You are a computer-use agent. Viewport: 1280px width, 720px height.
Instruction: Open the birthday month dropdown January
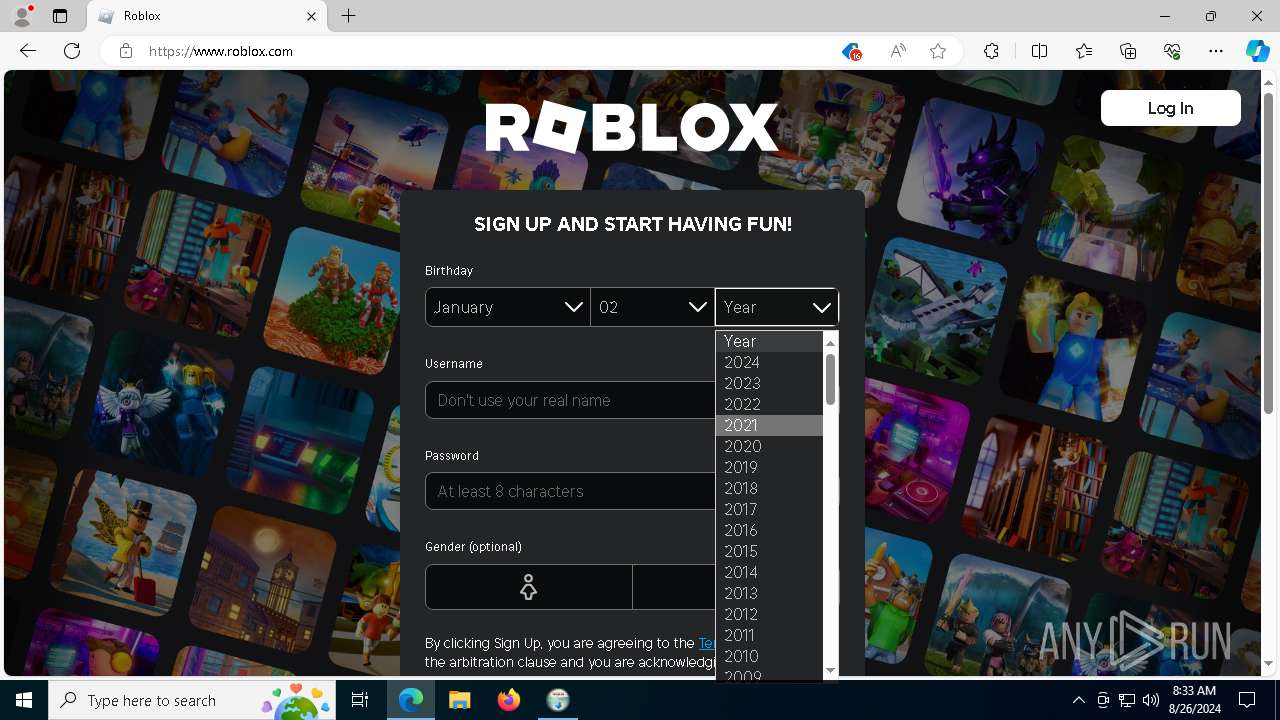click(508, 307)
